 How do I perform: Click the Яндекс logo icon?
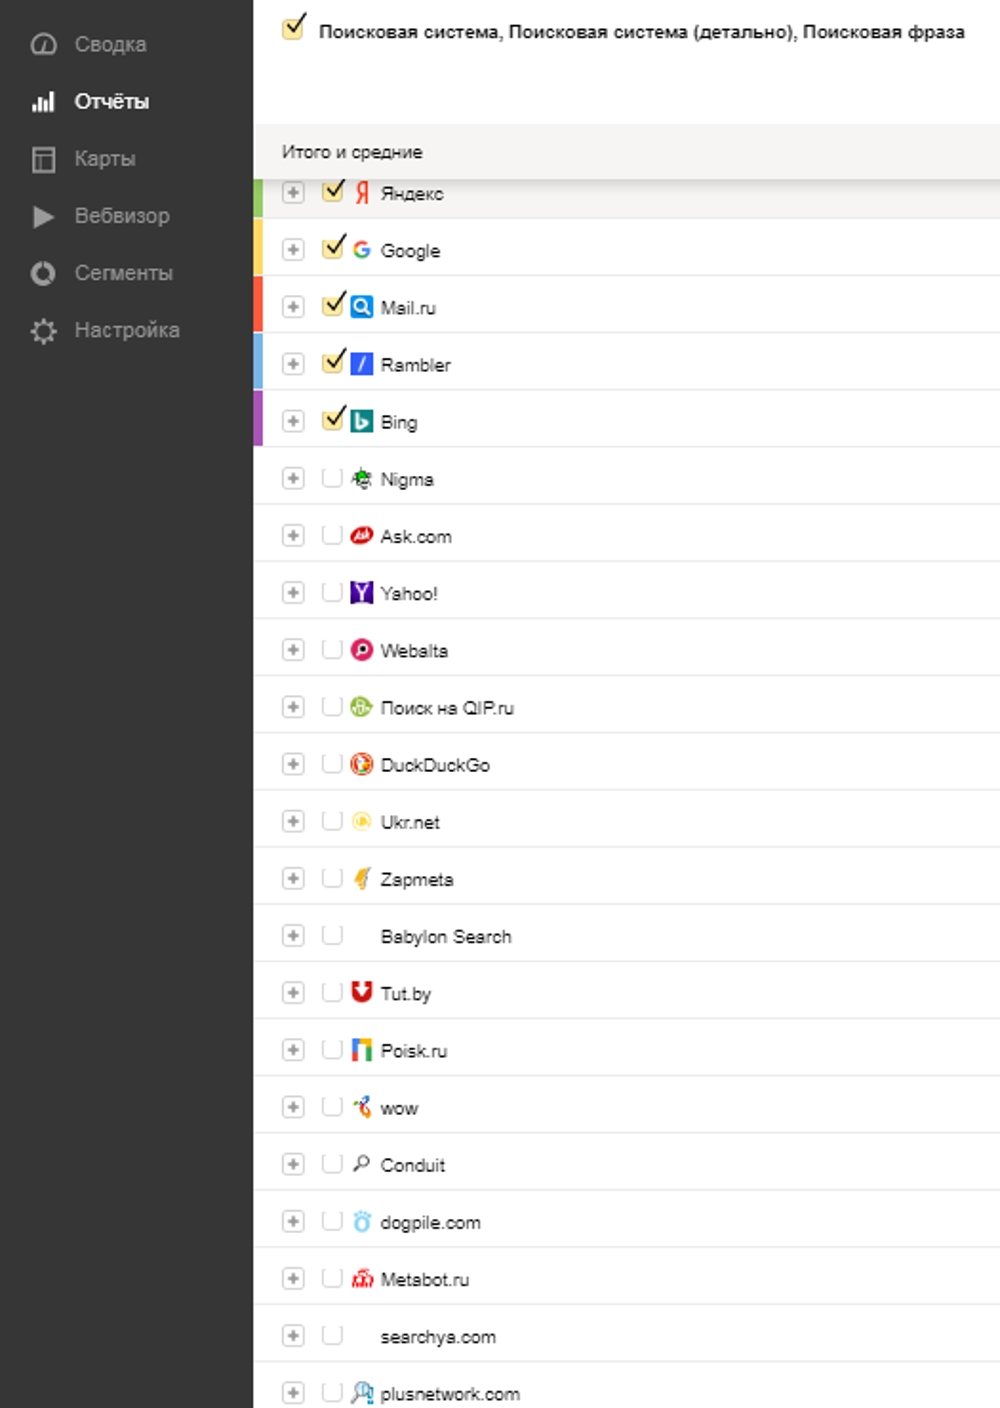[362, 193]
